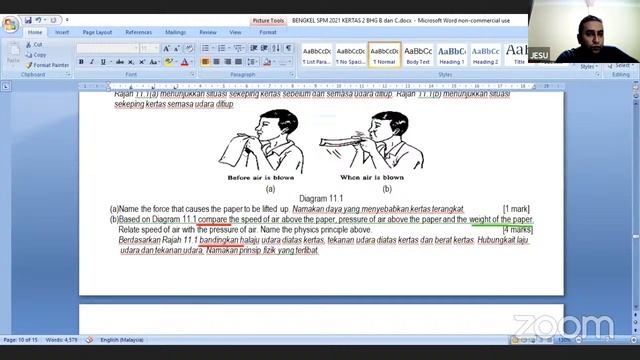The width and height of the screenshot is (640, 360).
Task: Toggle Superscript formatting
Action: [142, 62]
